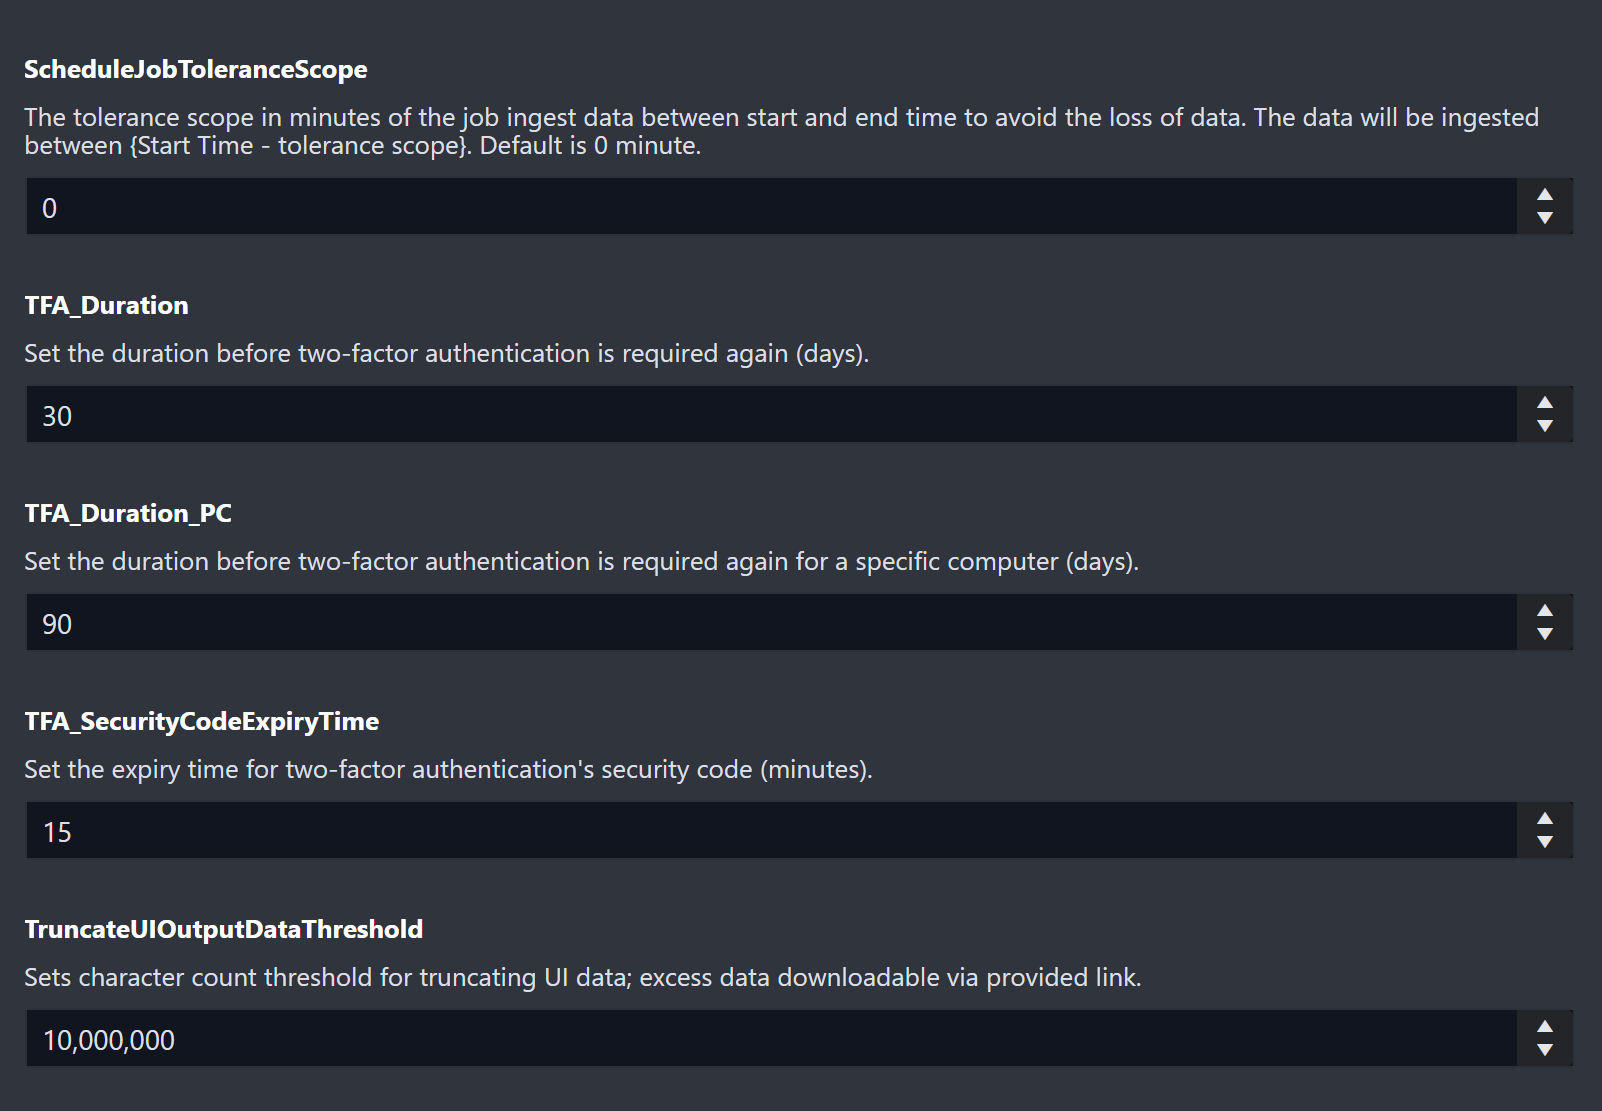The image size is (1602, 1111).
Task: Select the TFA_Duration_PC number field
Action: coord(770,623)
